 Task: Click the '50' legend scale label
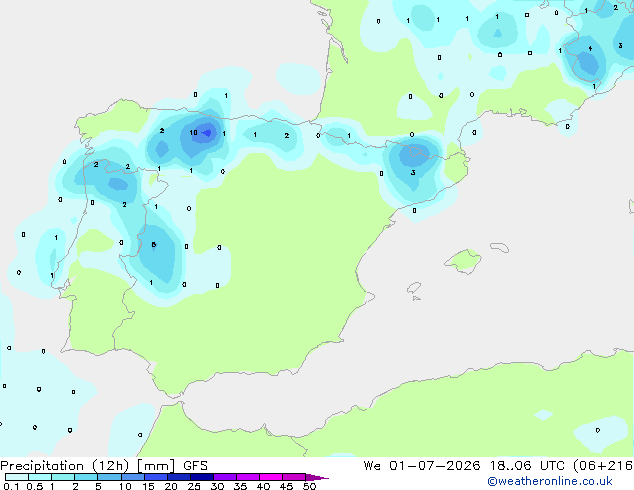click(x=309, y=486)
